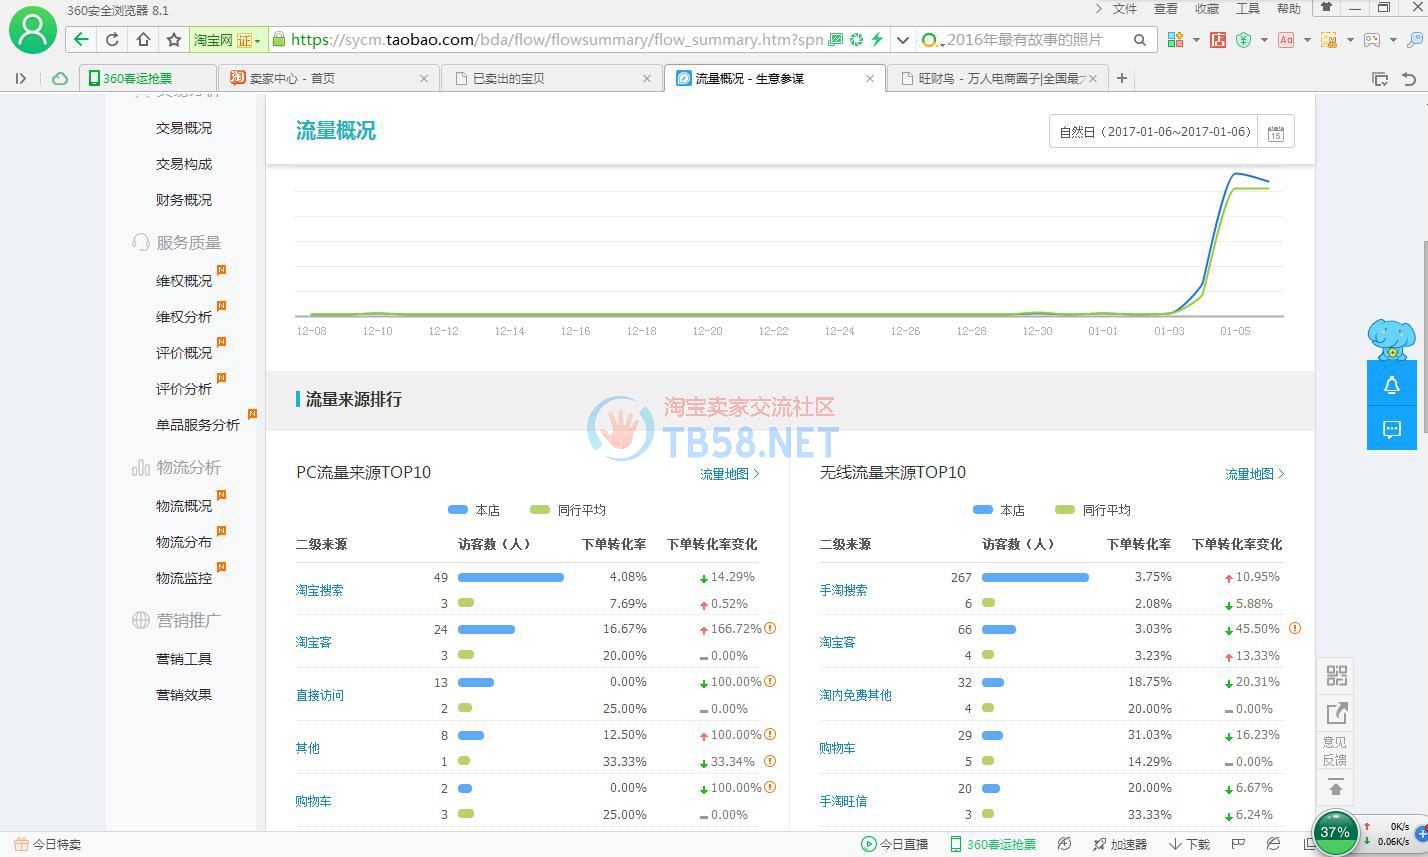Click the back-to-top arrow icon
The height and width of the screenshot is (857, 1428).
[1336, 788]
